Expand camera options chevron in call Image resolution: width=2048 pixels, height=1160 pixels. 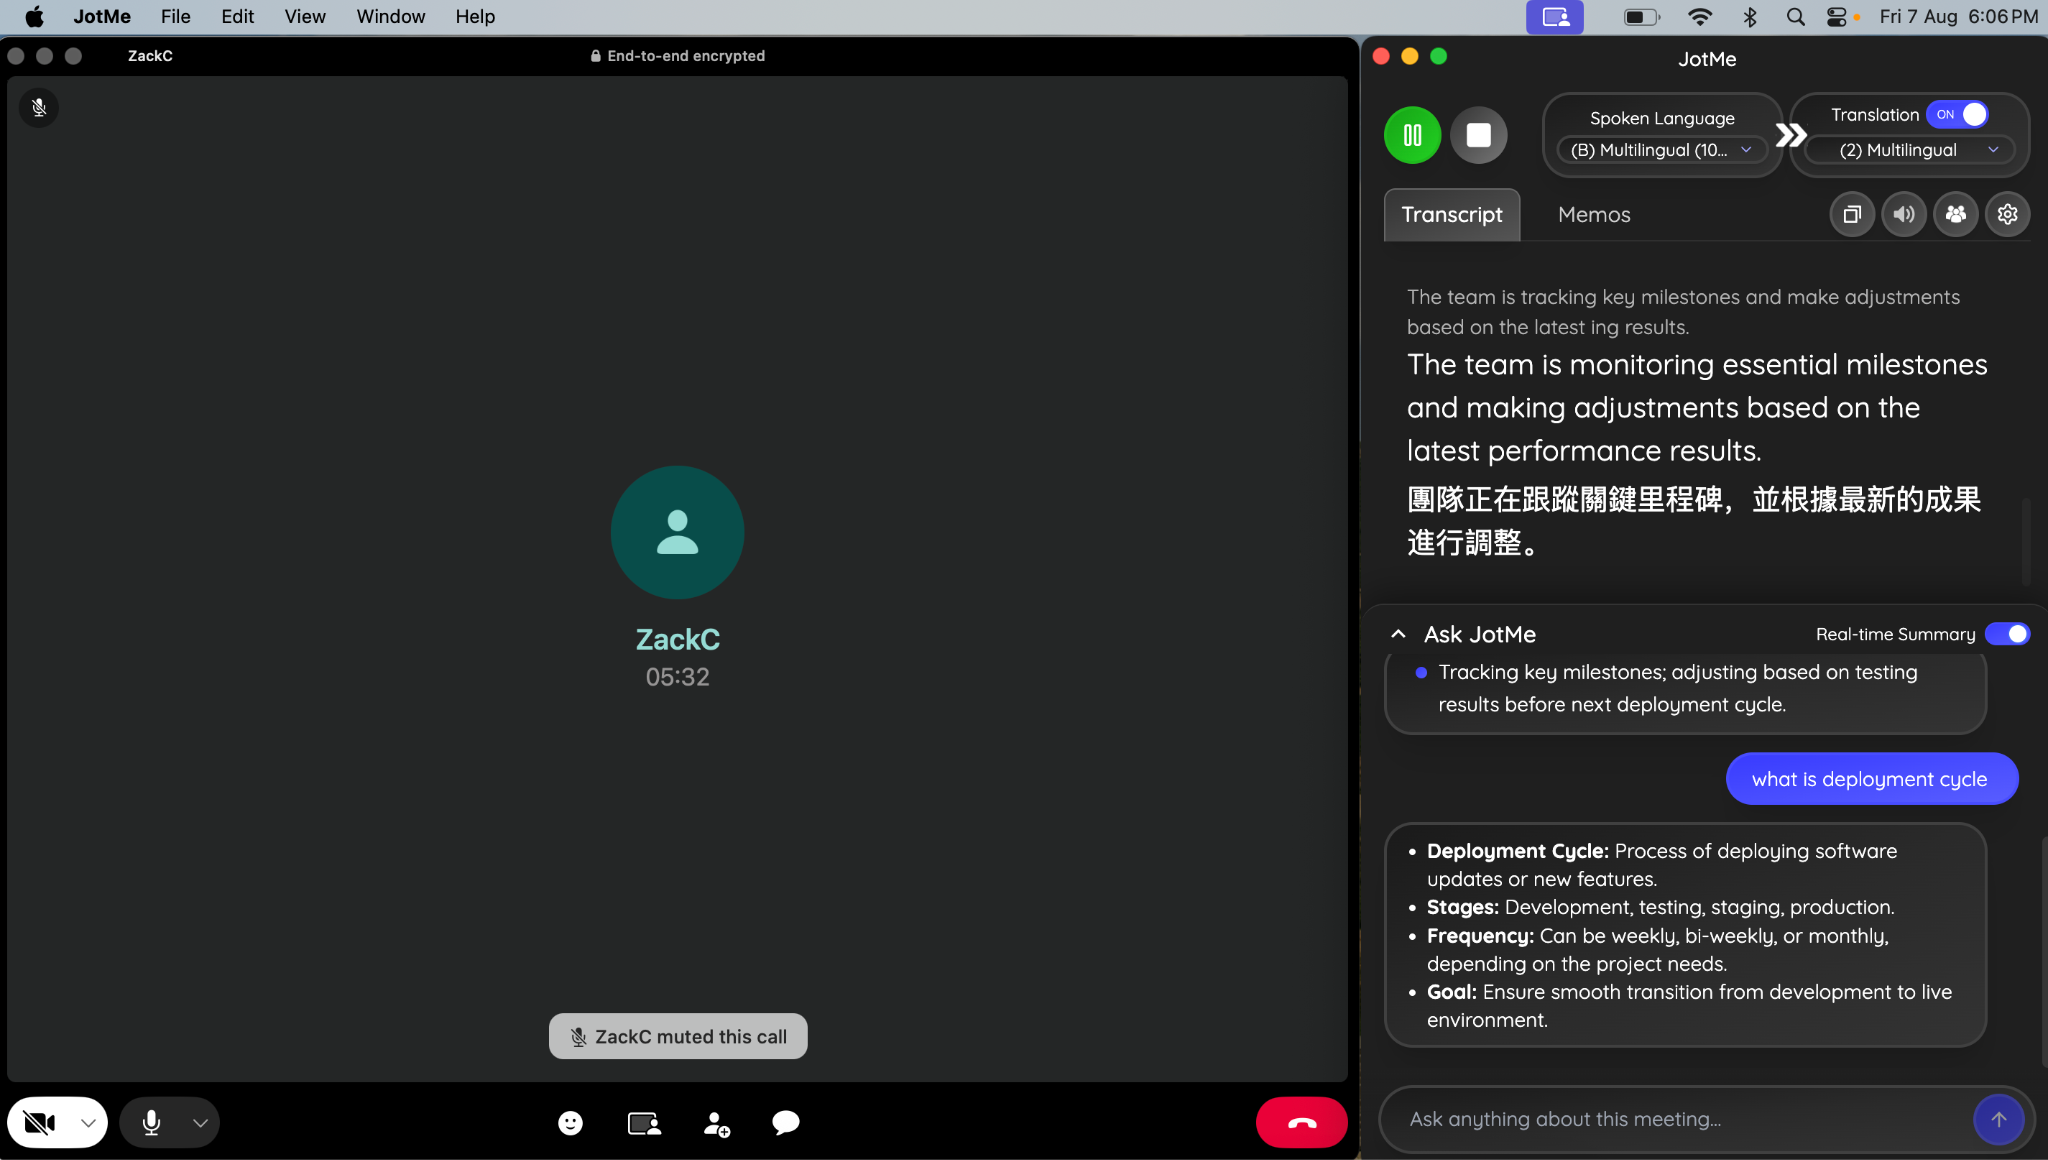click(88, 1123)
